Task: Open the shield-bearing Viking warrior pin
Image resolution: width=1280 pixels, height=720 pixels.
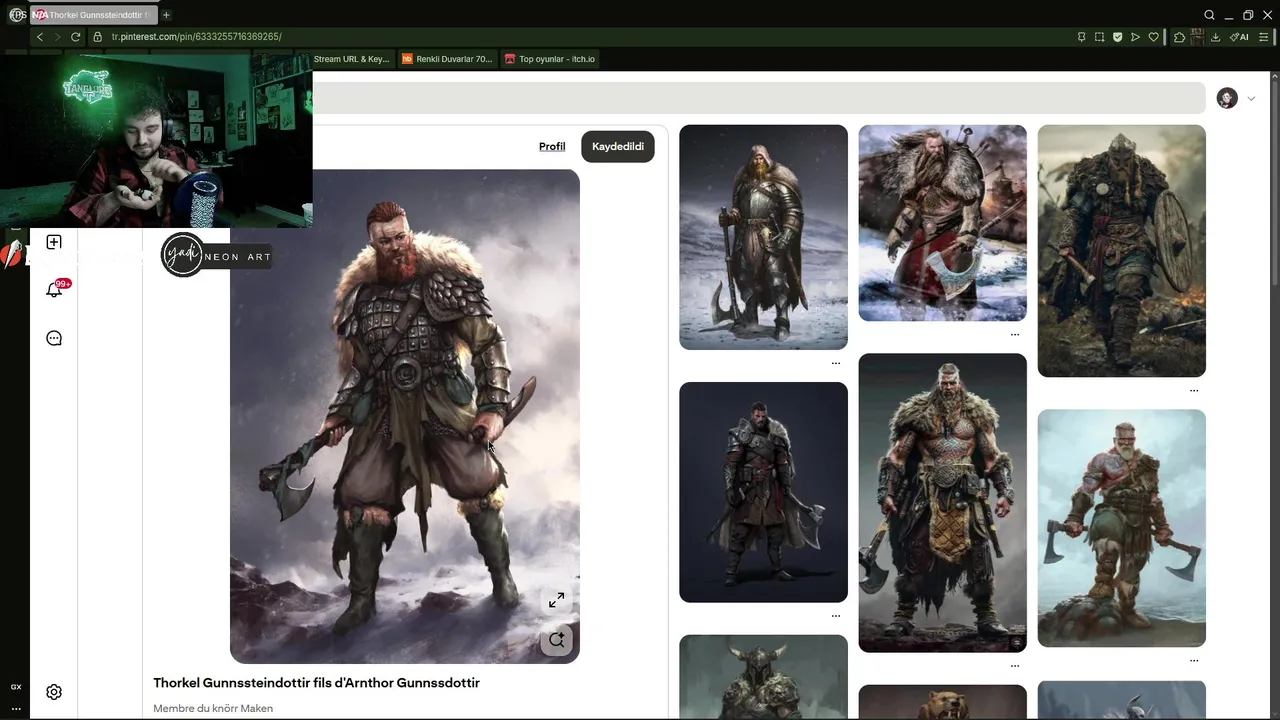Action: pyautogui.click(x=1121, y=251)
